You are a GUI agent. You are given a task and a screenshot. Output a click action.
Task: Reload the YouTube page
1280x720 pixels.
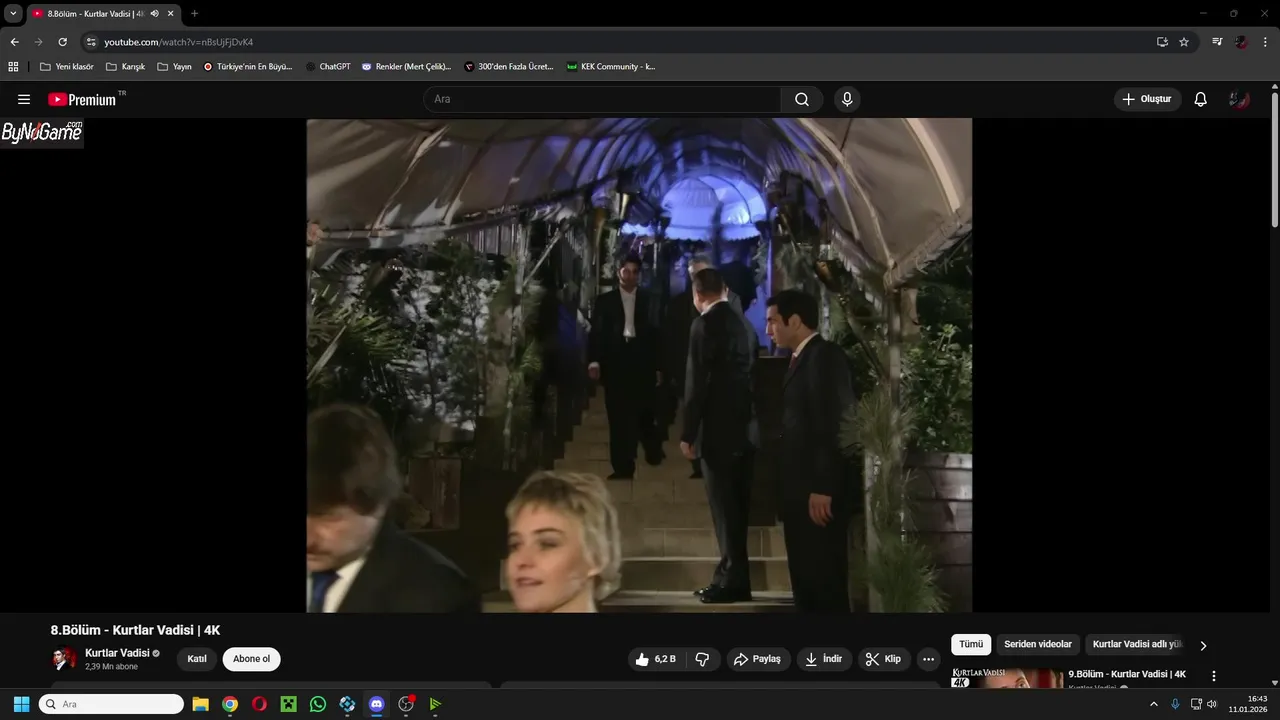click(62, 42)
